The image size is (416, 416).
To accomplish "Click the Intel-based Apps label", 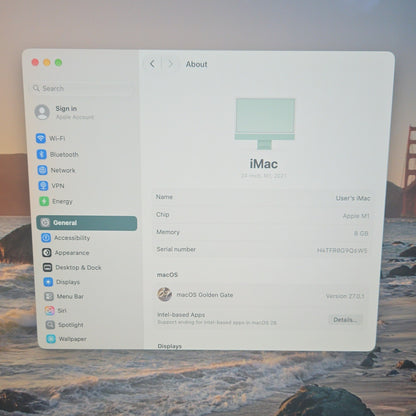I will (181, 315).
